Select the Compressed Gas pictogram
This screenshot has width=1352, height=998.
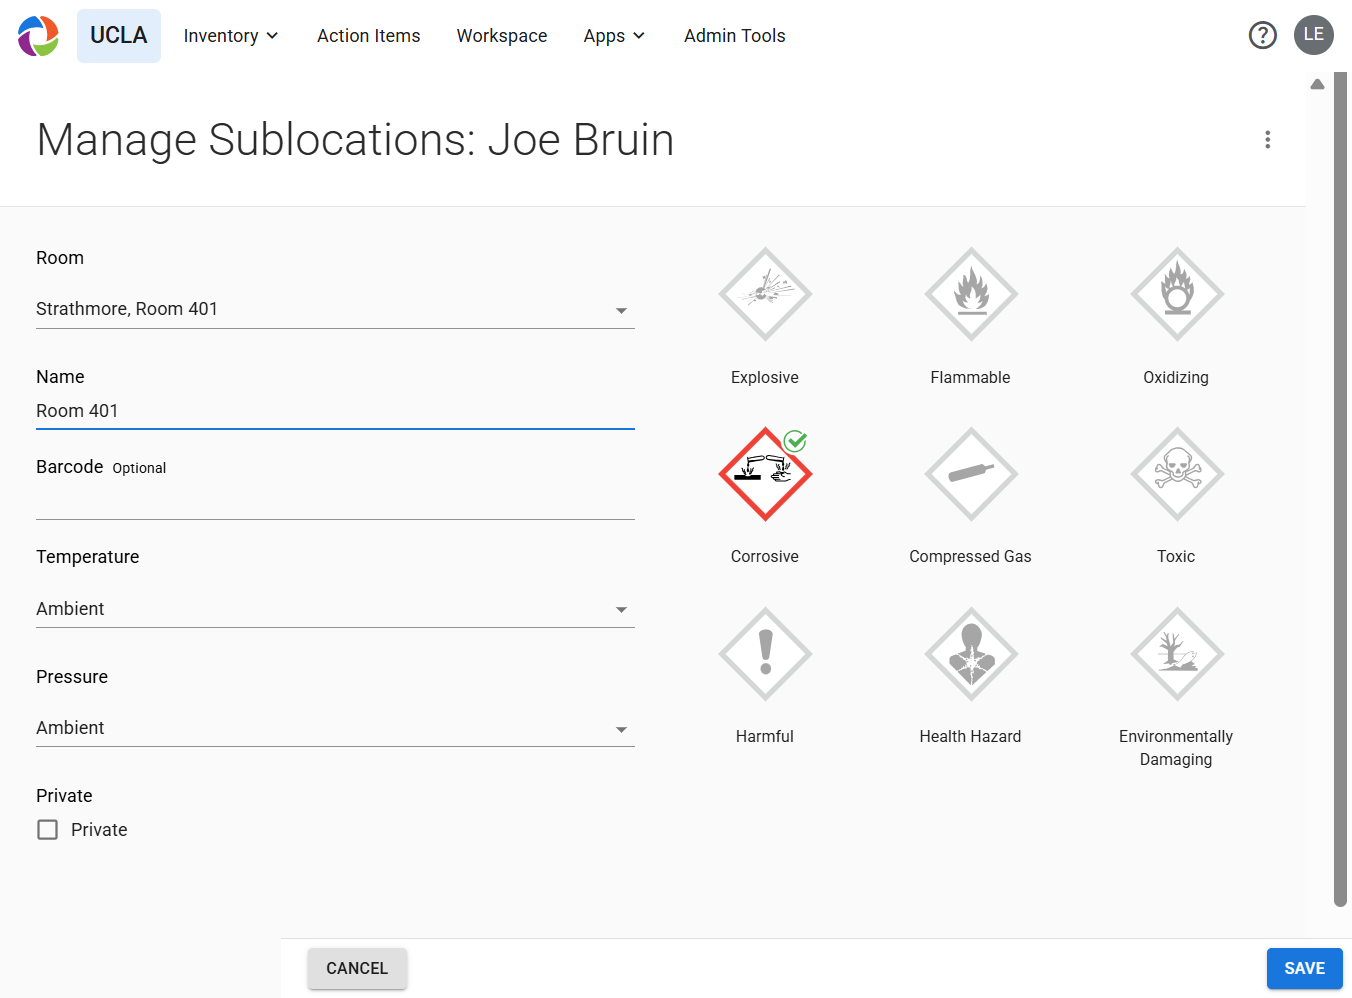[x=971, y=474]
